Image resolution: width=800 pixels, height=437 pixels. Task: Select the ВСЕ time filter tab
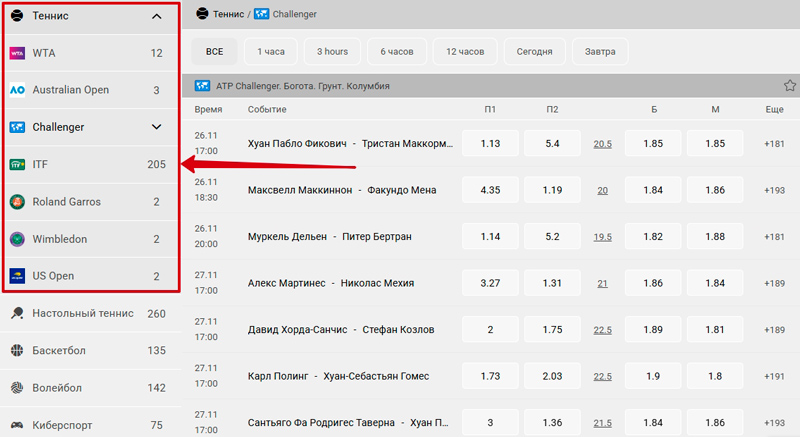click(x=214, y=51)
